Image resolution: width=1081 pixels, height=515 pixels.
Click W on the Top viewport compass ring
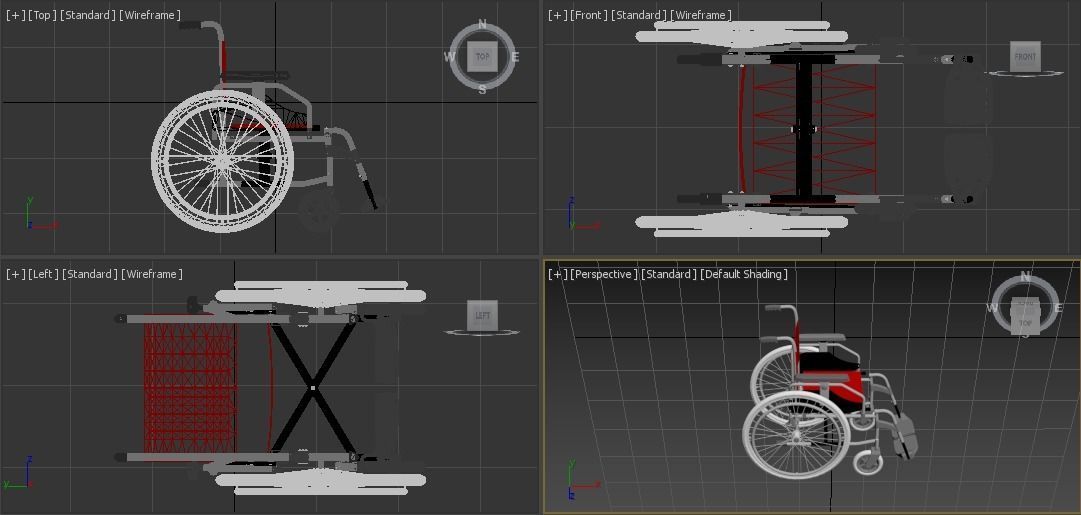[x=449, y=57]
